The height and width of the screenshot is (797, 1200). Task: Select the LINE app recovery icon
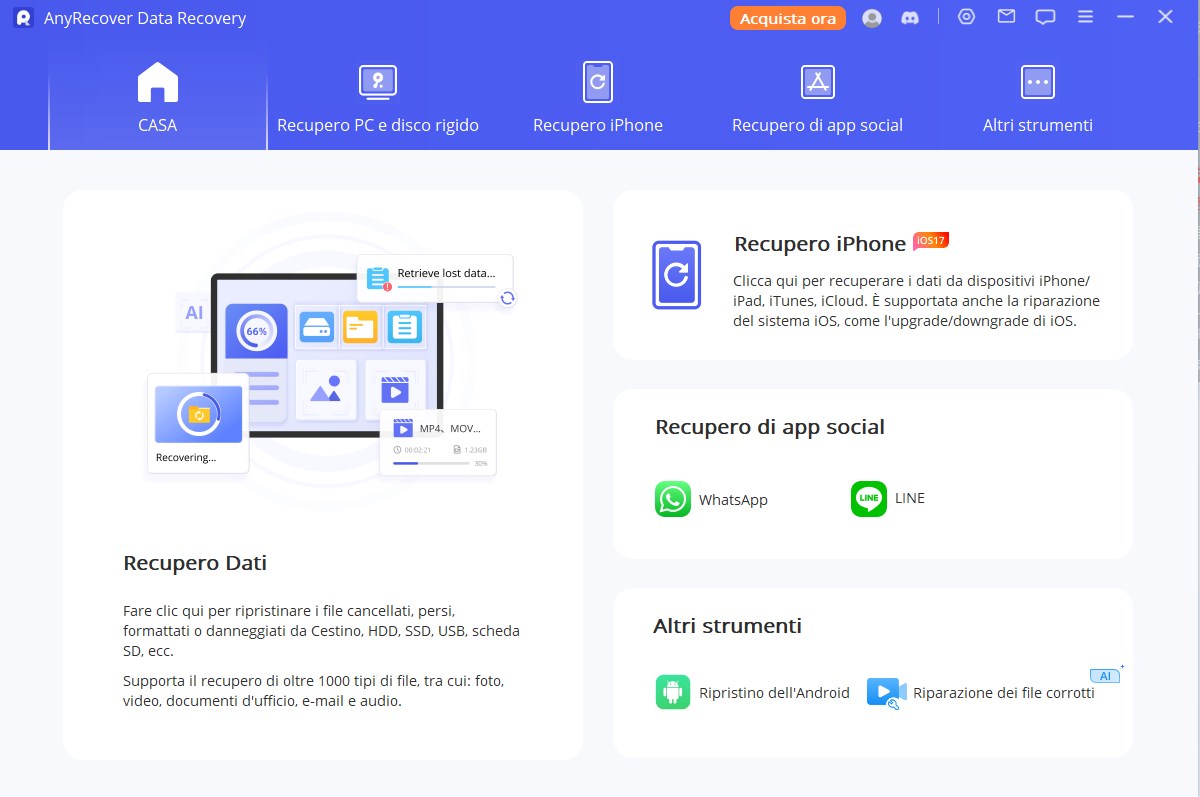[x=869, y=499]
